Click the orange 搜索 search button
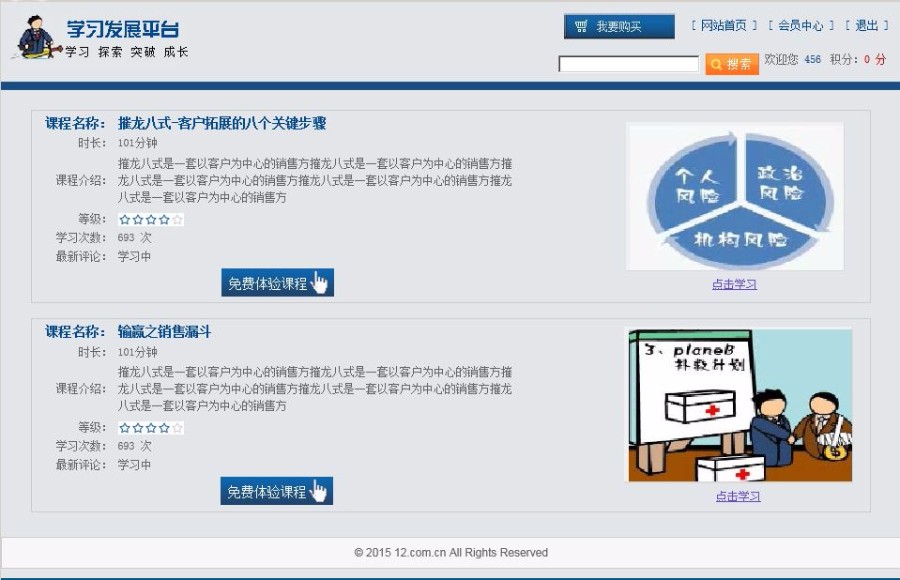 click(732, 64)
